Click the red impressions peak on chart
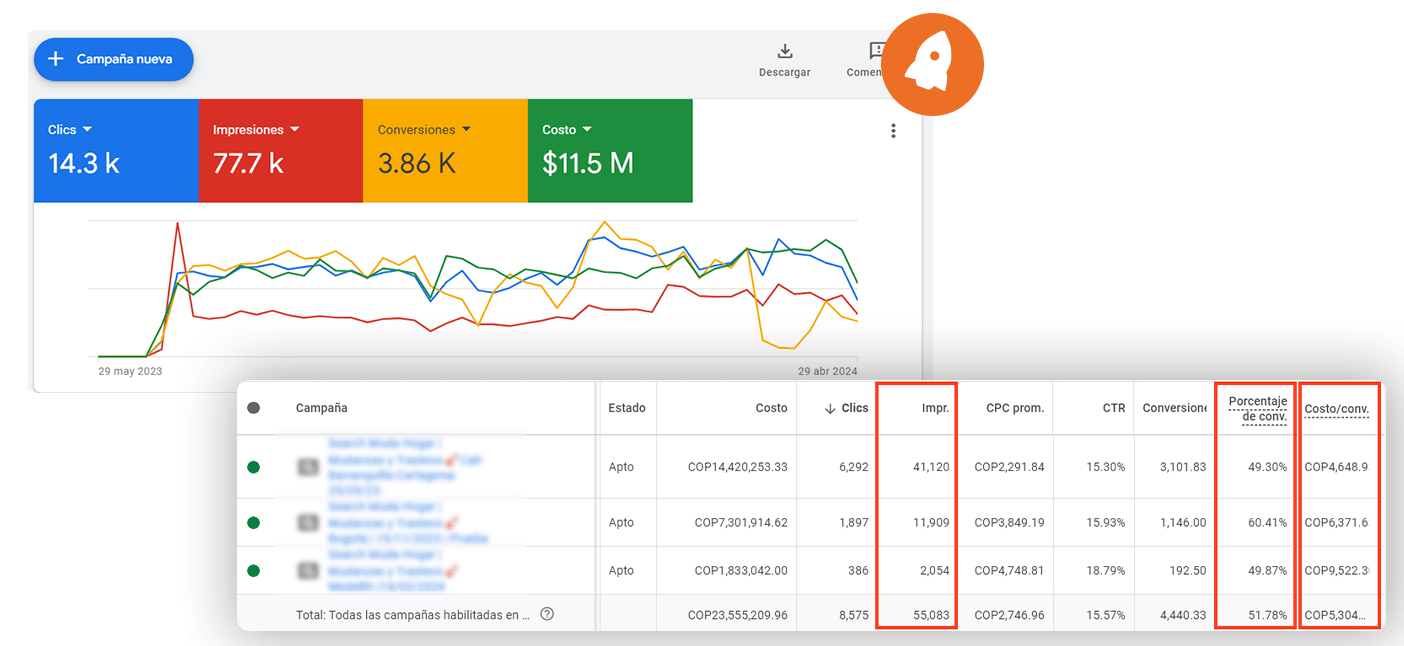 pos(177,224)
